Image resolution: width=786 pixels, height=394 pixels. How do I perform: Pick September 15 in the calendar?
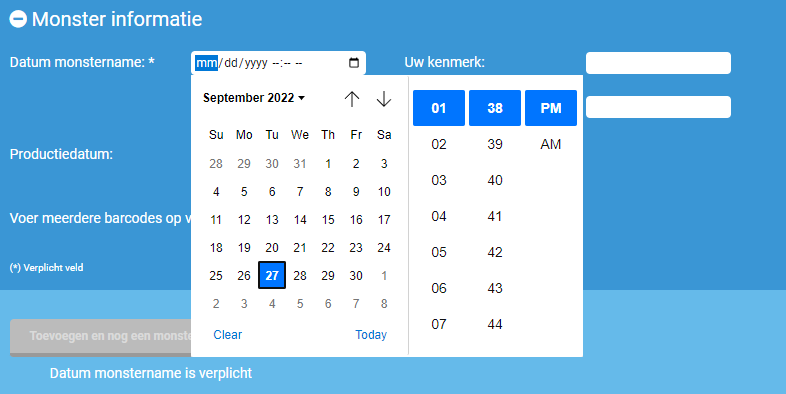click(x=328, y=220)
